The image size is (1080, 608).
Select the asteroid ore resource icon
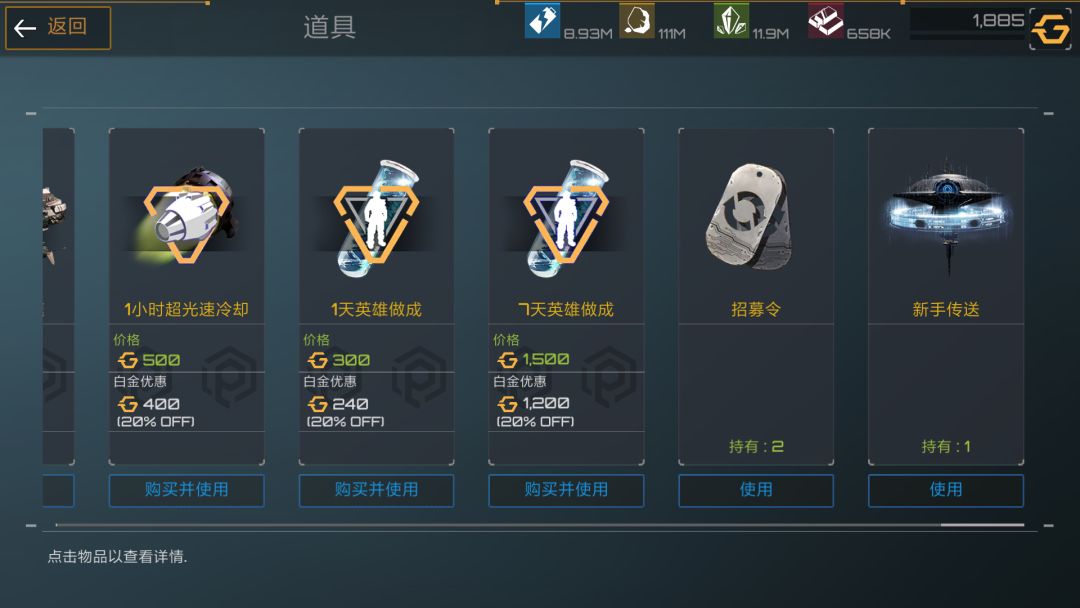point(636,21)
